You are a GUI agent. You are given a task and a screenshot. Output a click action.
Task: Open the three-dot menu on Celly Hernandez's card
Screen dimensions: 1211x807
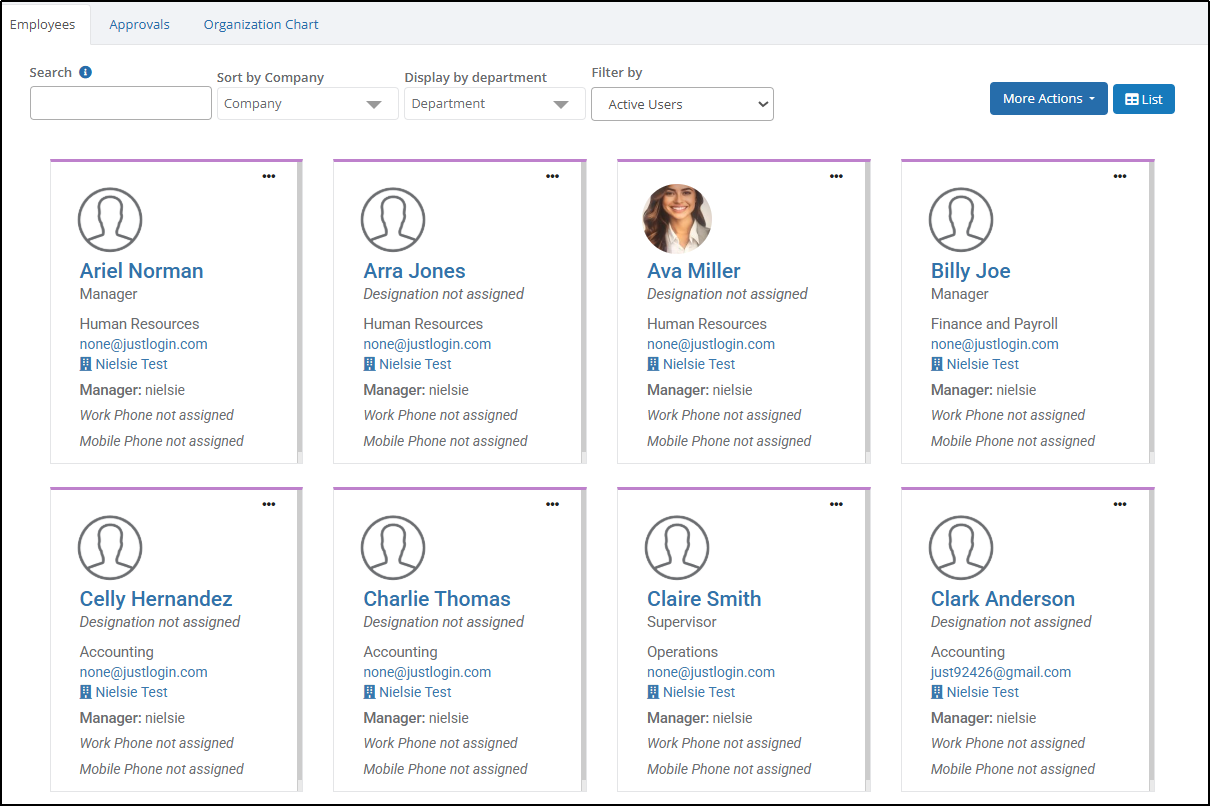pos(268,504)
